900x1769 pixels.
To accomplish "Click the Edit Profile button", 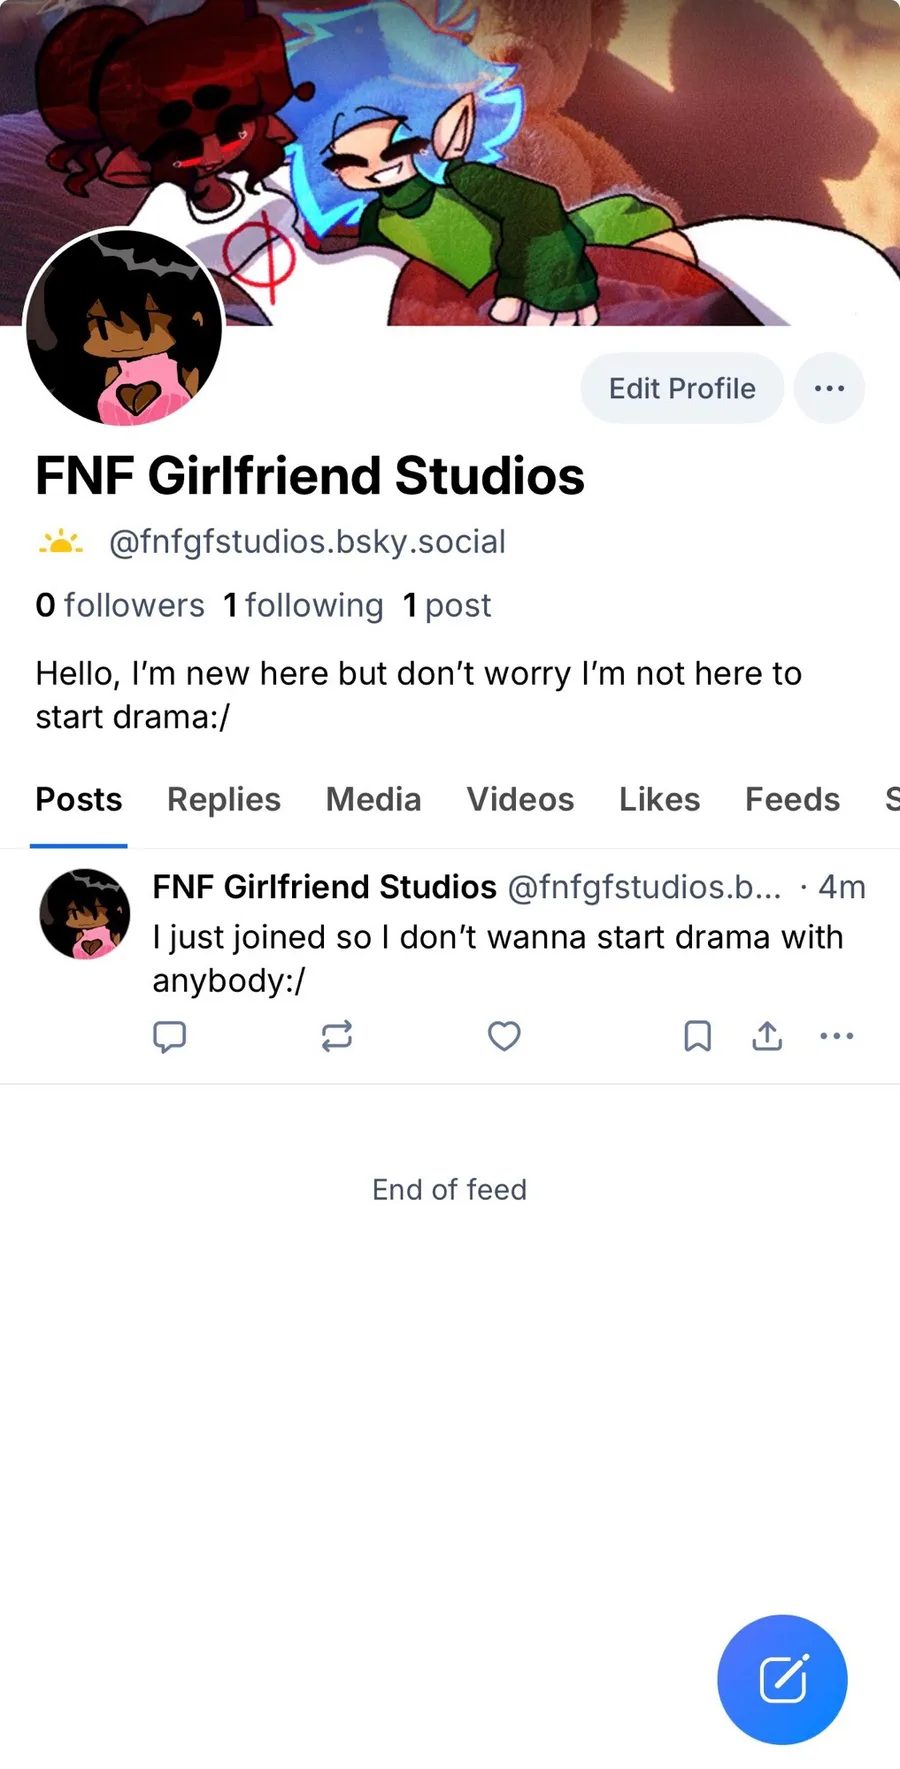I will coord(682,388).
